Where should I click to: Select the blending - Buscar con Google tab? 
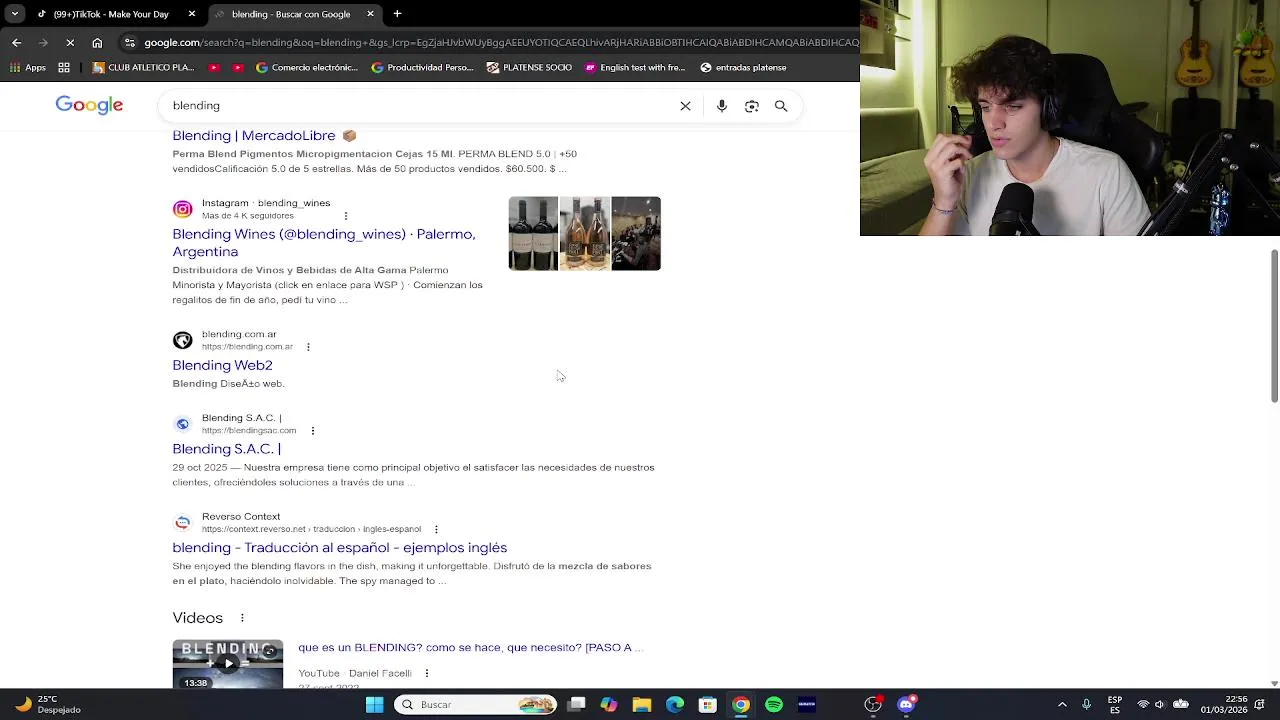[291, 14]
